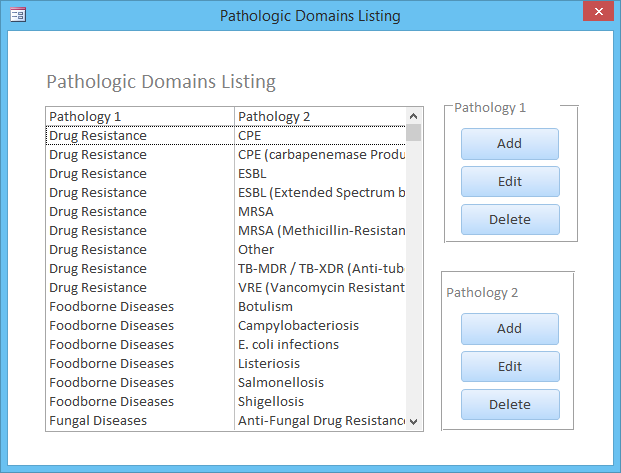The width and height of the screenshot is (621, 473).
Task: Select the ESBL row in list
Action: tap(226, 174)
